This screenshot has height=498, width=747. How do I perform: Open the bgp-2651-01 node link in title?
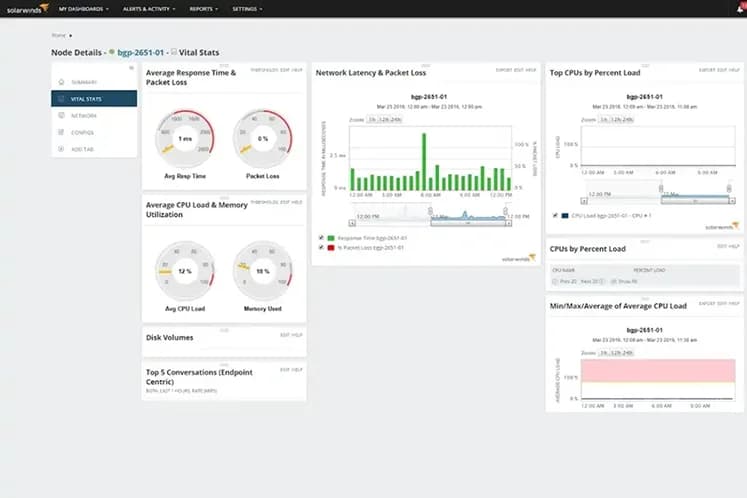pyautogui.click(x=141, y=52)
